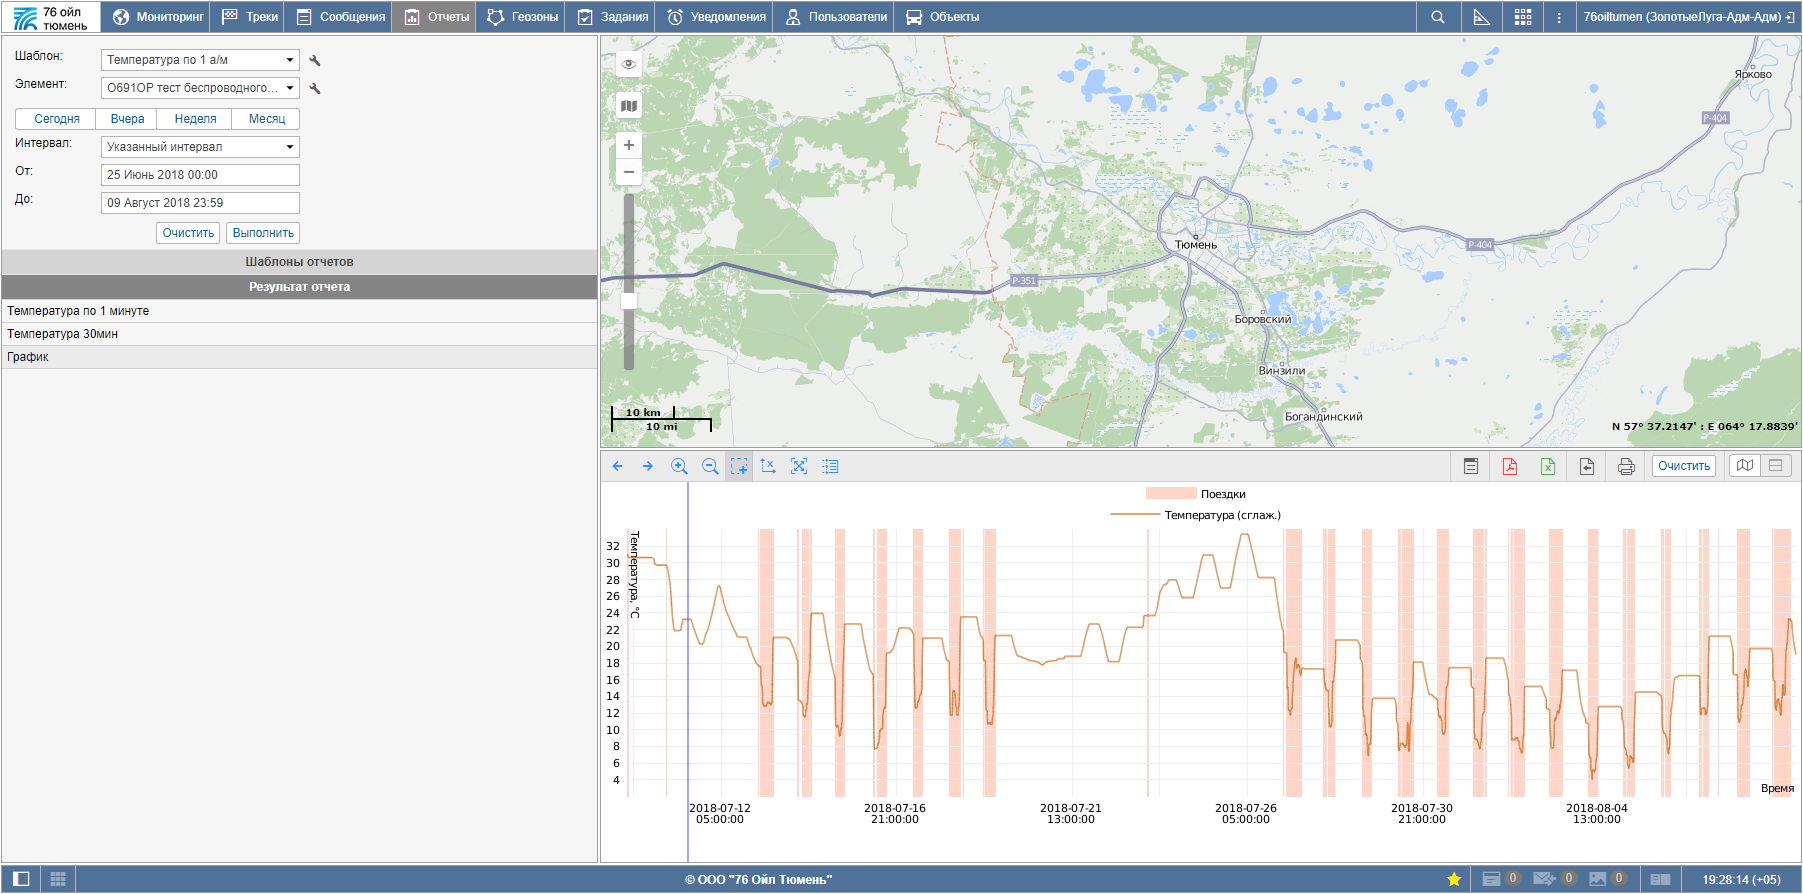Toggle map layers visibility eye icon
This screenshot has width=1803, height=894.
pyautogui.click(x=629, y=64)
